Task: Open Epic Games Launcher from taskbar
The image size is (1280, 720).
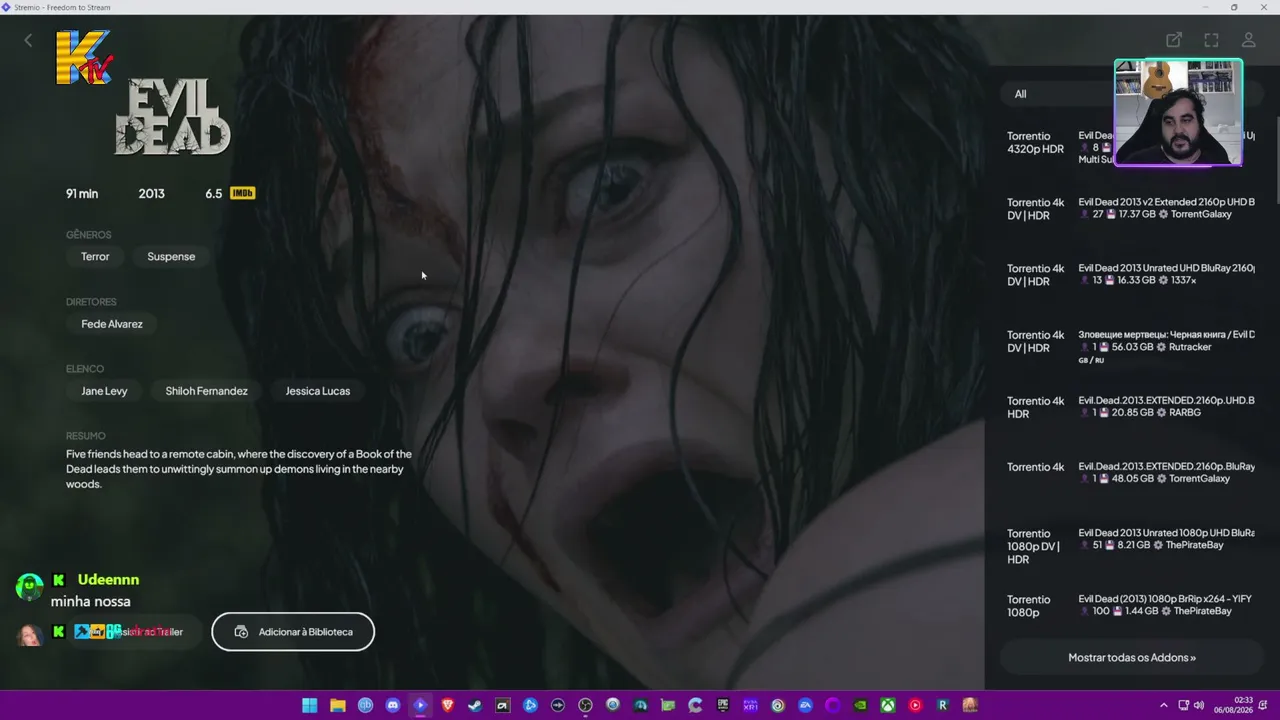Action: pos(722,705)
